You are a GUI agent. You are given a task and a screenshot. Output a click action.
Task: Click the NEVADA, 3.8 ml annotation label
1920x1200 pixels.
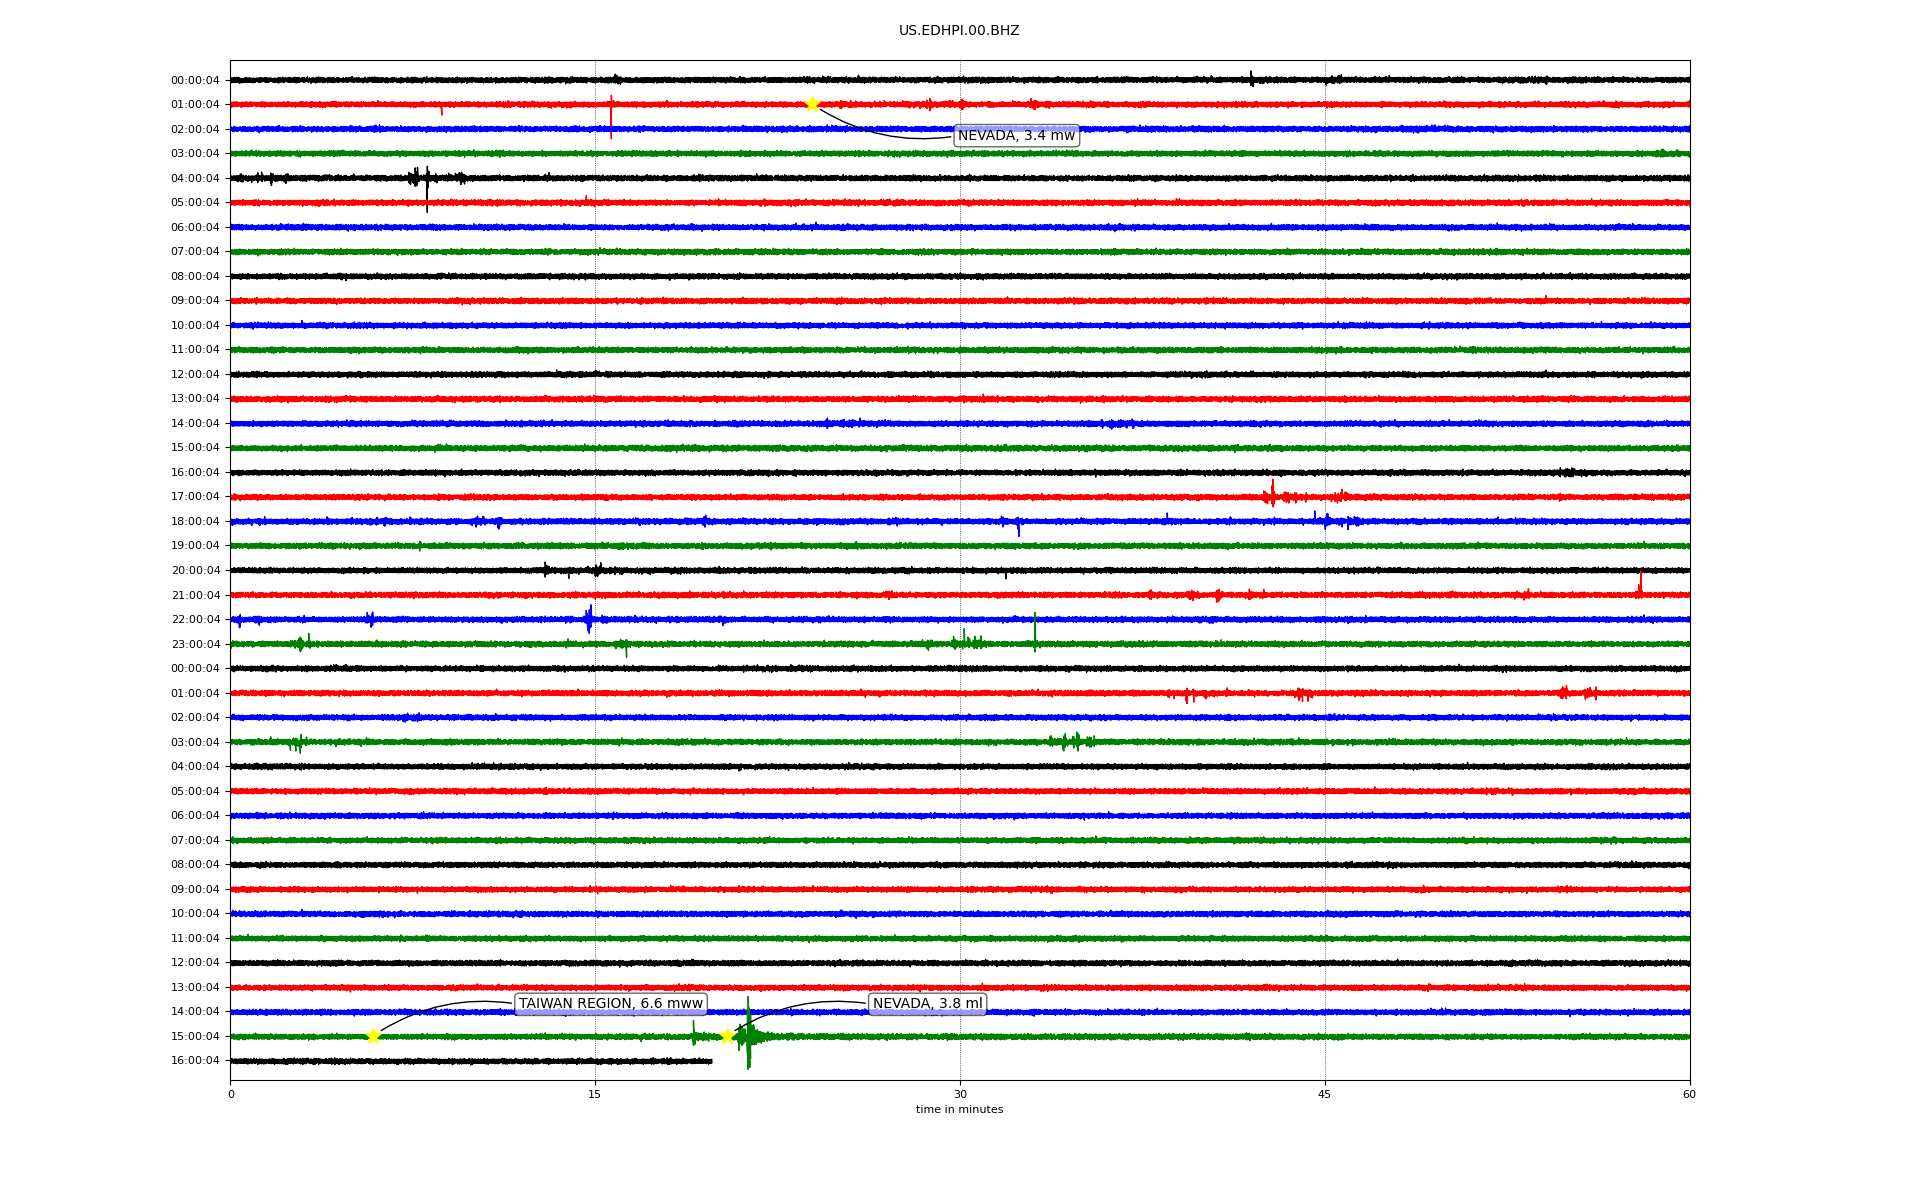click(x=927, y=1004)
